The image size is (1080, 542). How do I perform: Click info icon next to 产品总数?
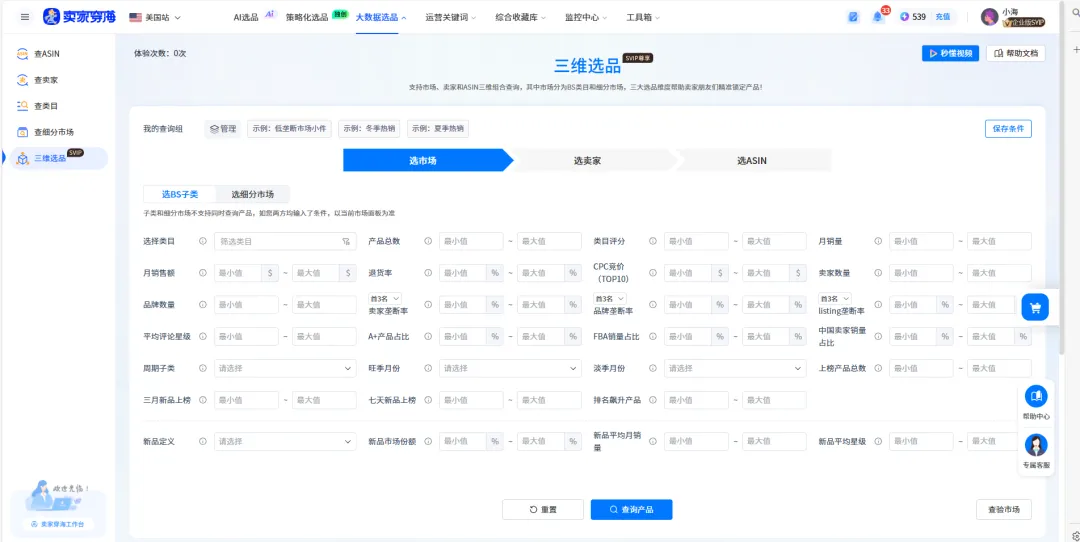[x=428, y=242]
